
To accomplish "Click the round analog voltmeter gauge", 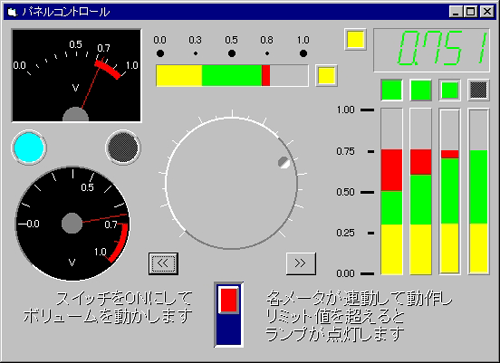I will tap(73, 223).
